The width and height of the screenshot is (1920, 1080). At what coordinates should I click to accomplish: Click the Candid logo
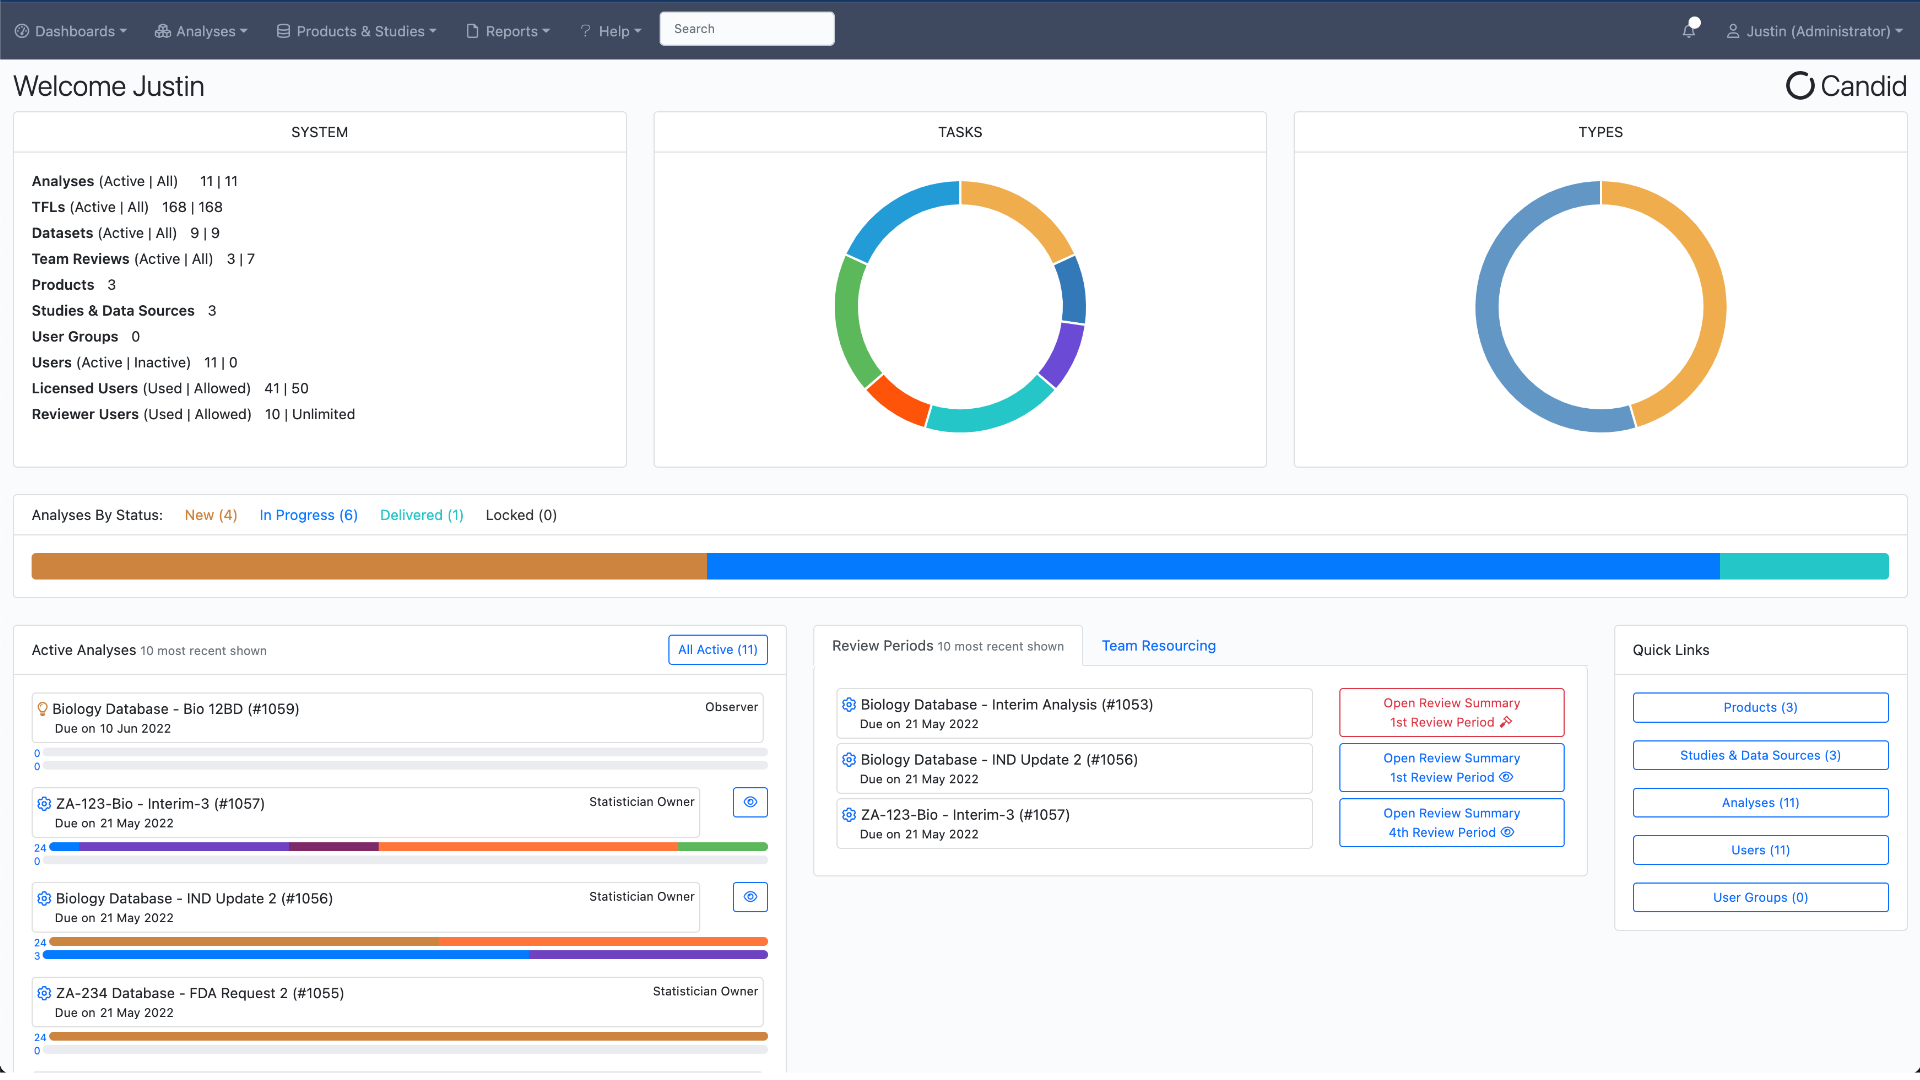(1845, 86)
